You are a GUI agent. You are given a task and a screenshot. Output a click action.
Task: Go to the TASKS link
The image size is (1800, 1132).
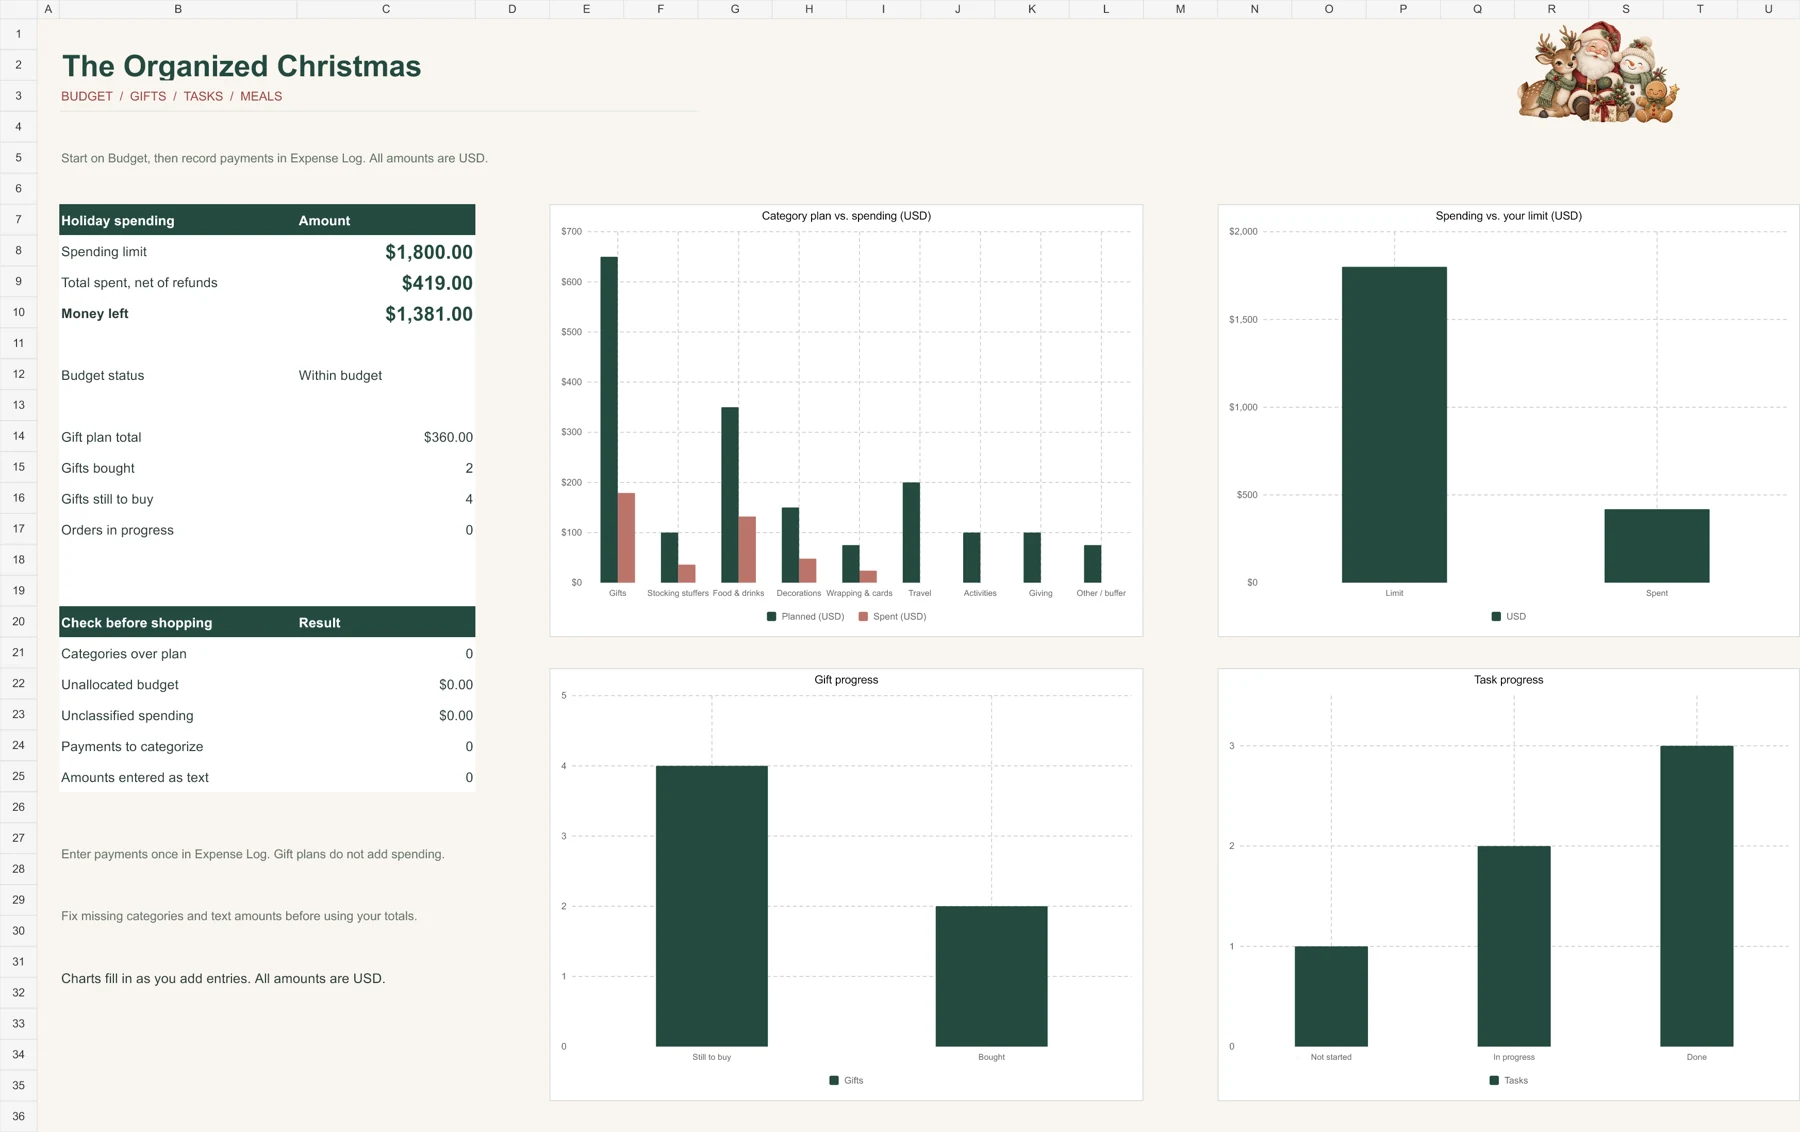203,97
